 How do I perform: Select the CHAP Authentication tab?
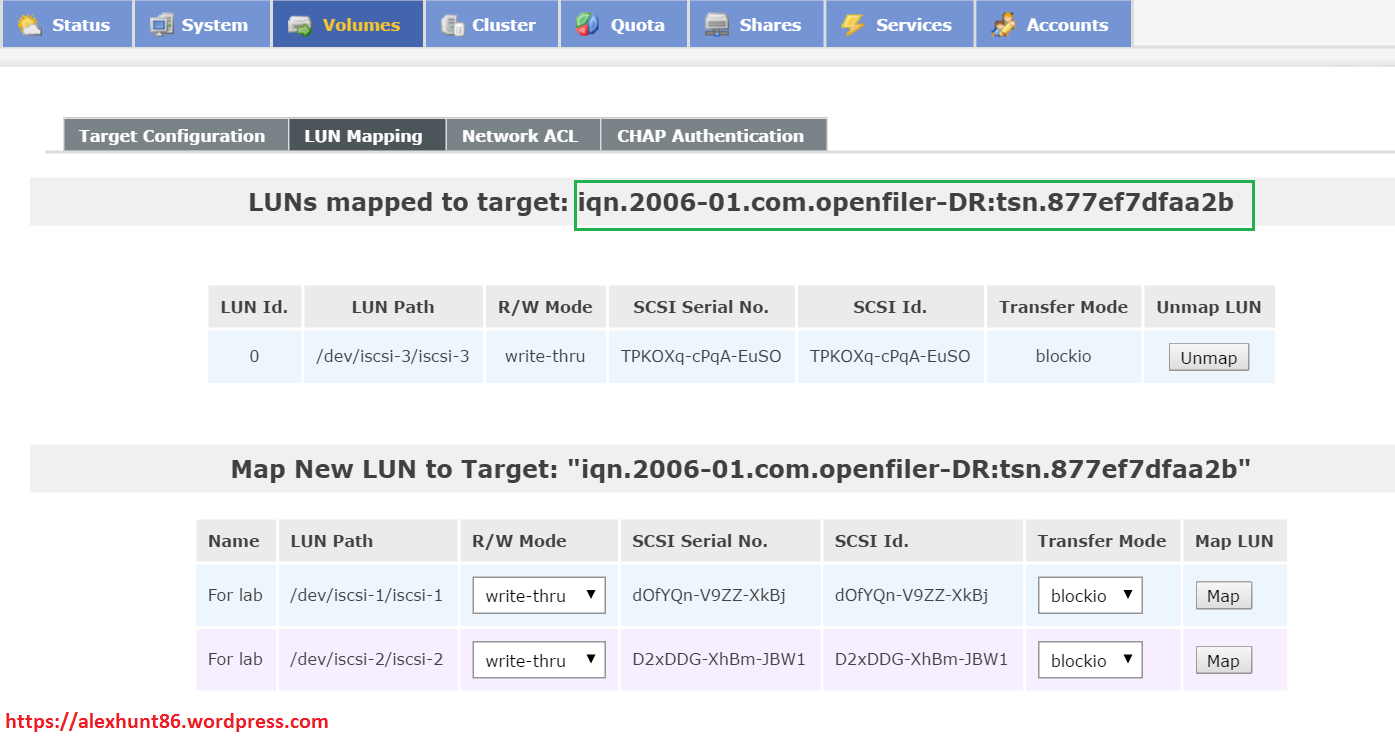pyautogui.click(x=713, y=134)
